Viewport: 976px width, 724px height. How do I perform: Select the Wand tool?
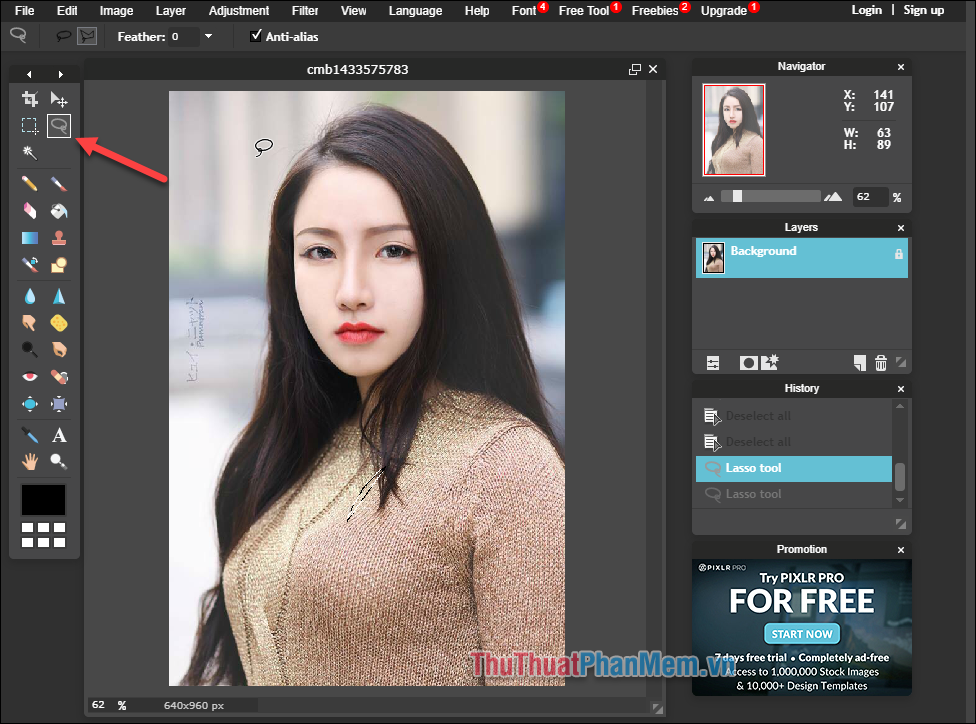[x=30, y=153]
